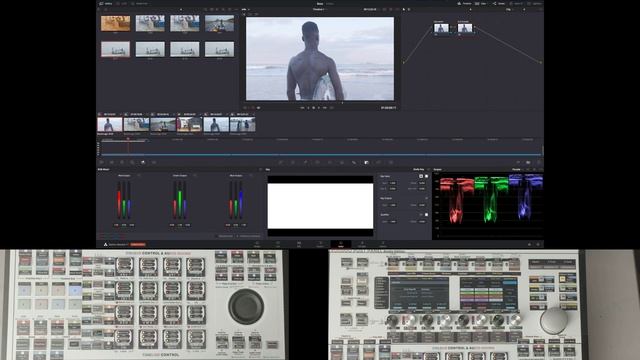640x360 pixels.
Task: Toggle Qualifier matte/mask button in Key panel
Action: [427, 214]
